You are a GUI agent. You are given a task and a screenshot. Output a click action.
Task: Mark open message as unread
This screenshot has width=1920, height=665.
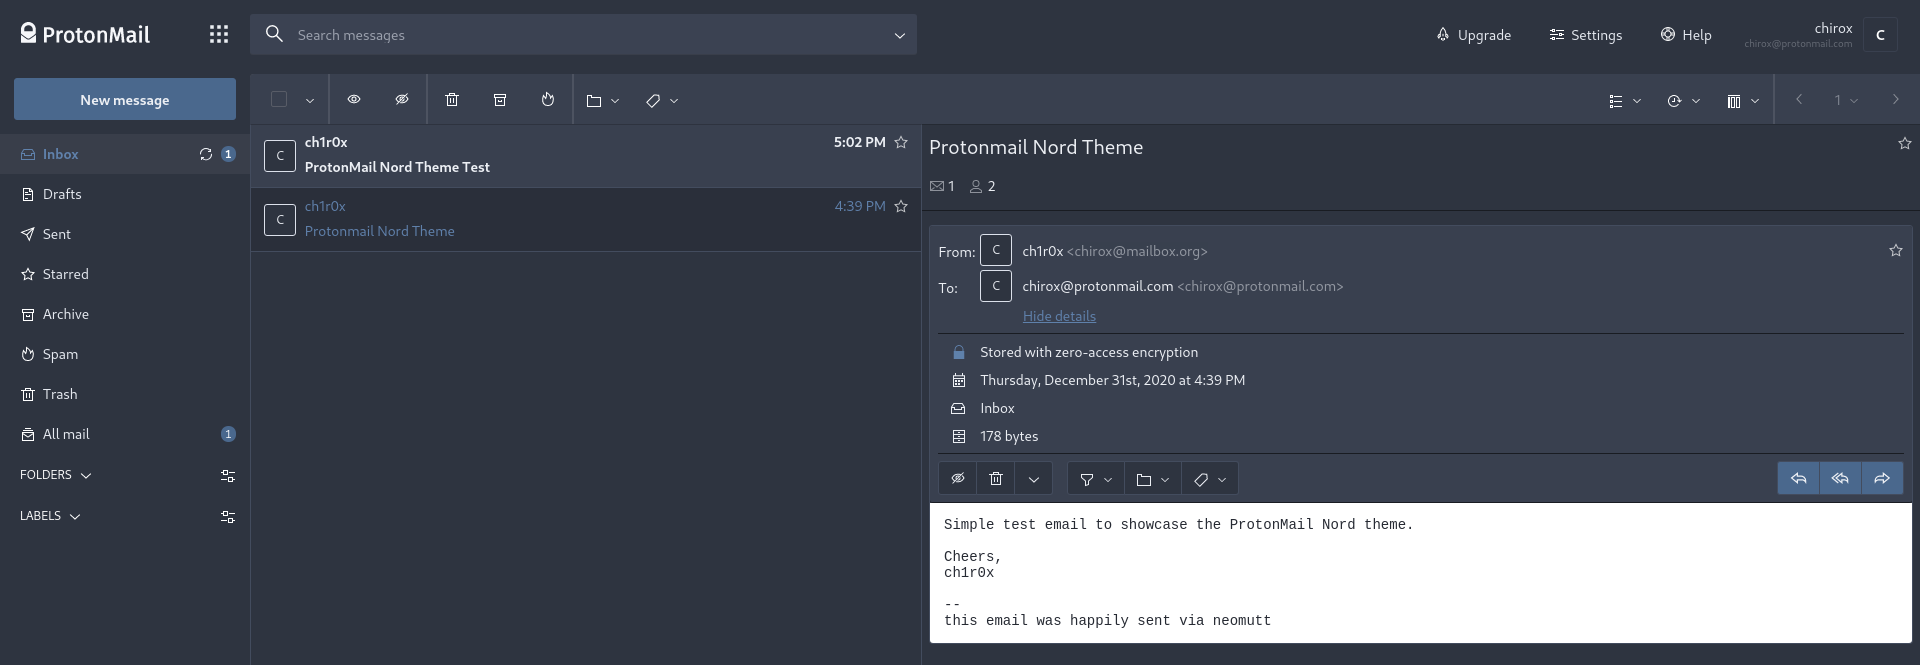[x=958, y=479]
